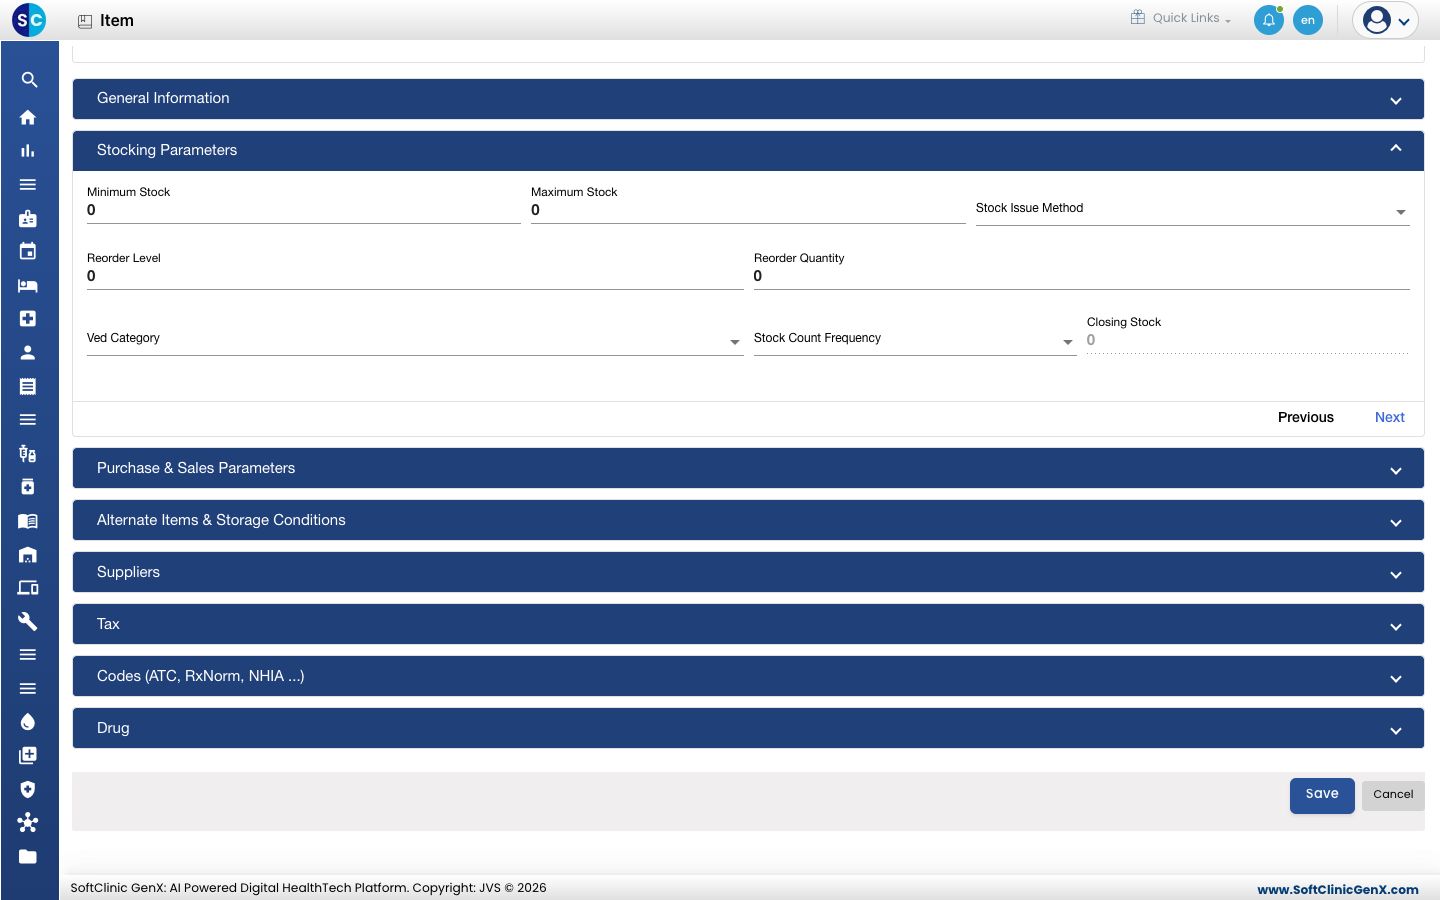Open the user account avatar menu
Viewport: 1440px width, 900px height.
[1386, 20]
